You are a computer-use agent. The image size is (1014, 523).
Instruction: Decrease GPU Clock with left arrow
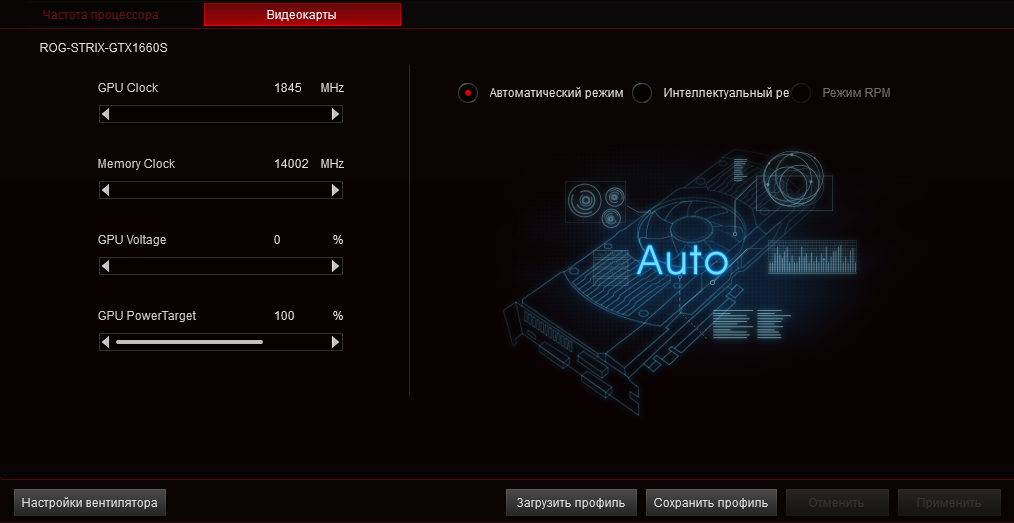pyautogui.click(x=105, y=114)
